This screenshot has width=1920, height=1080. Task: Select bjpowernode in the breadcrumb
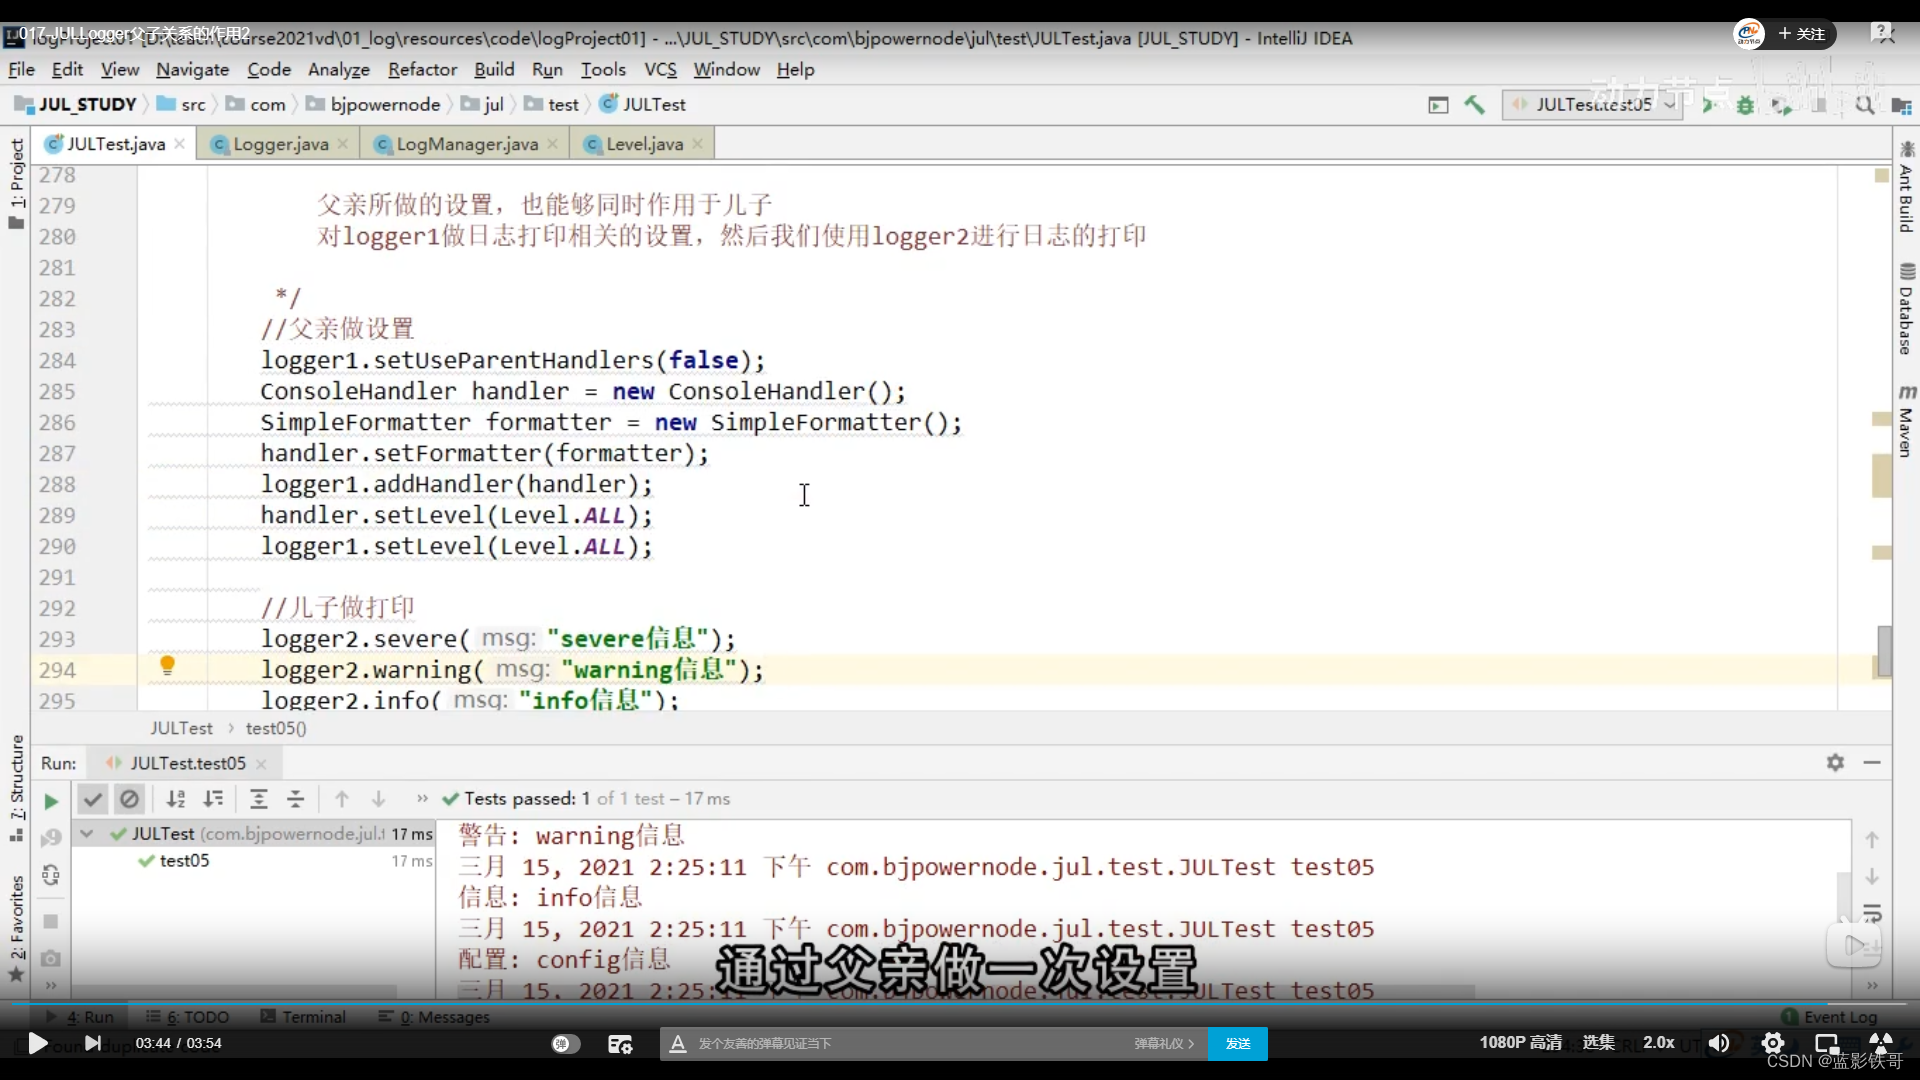[x=385, y=104]
